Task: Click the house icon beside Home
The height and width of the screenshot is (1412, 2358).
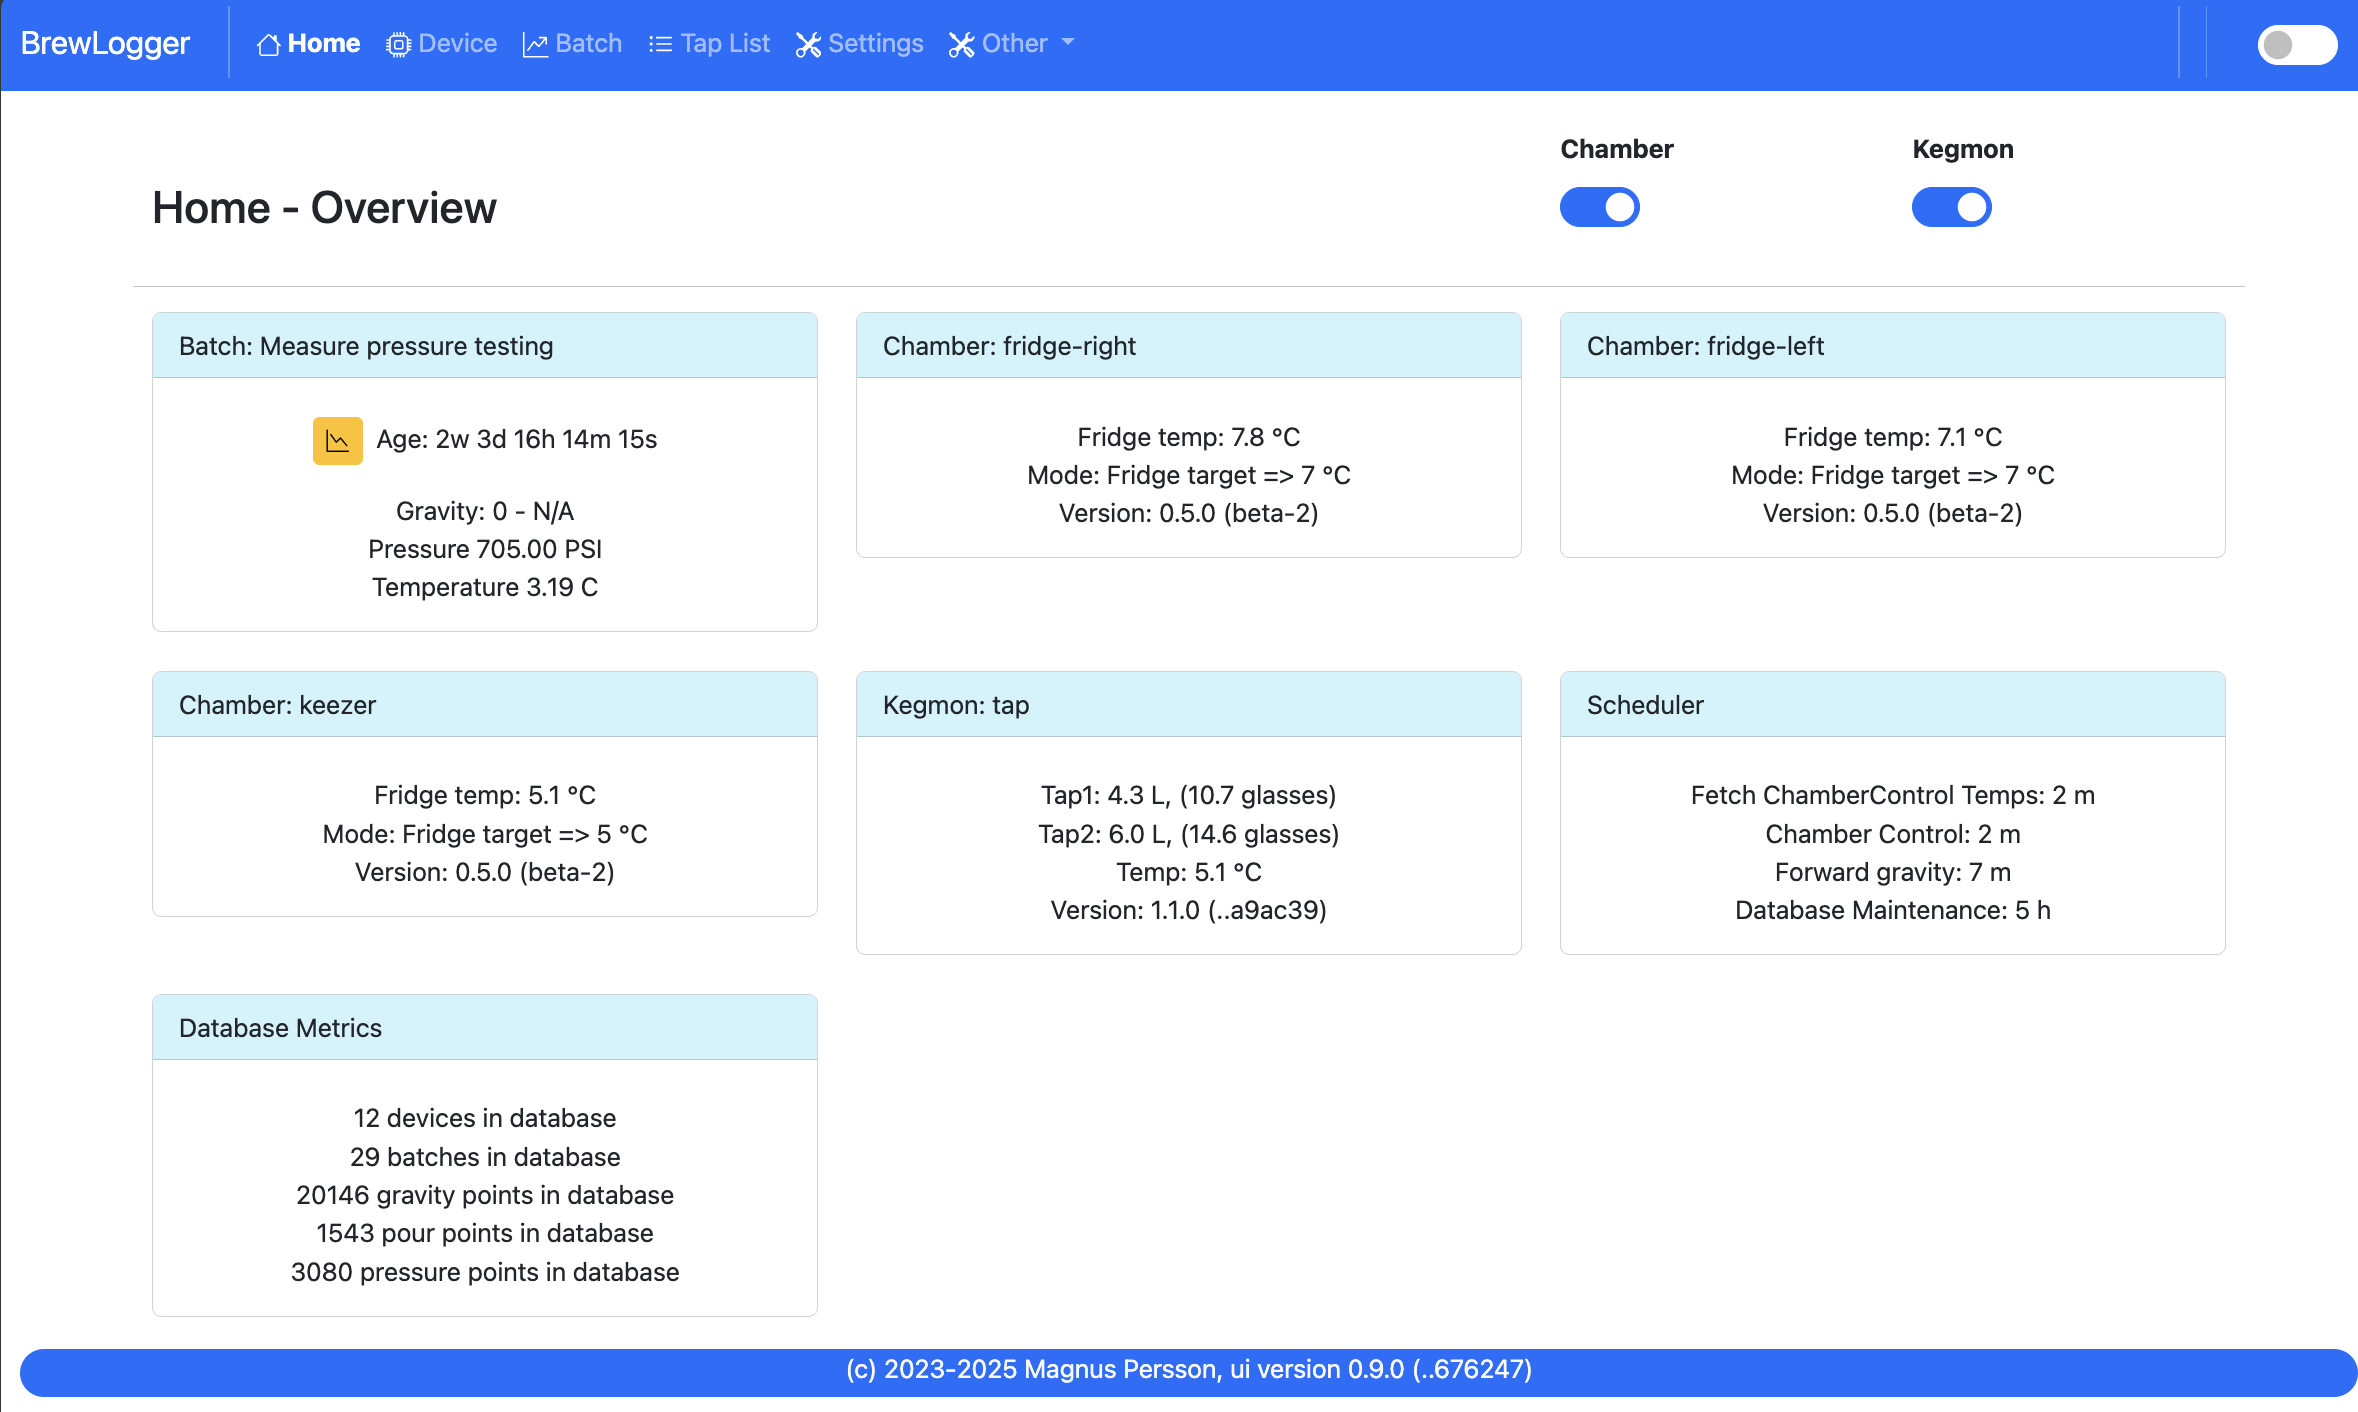Action: tap(268, 45)
